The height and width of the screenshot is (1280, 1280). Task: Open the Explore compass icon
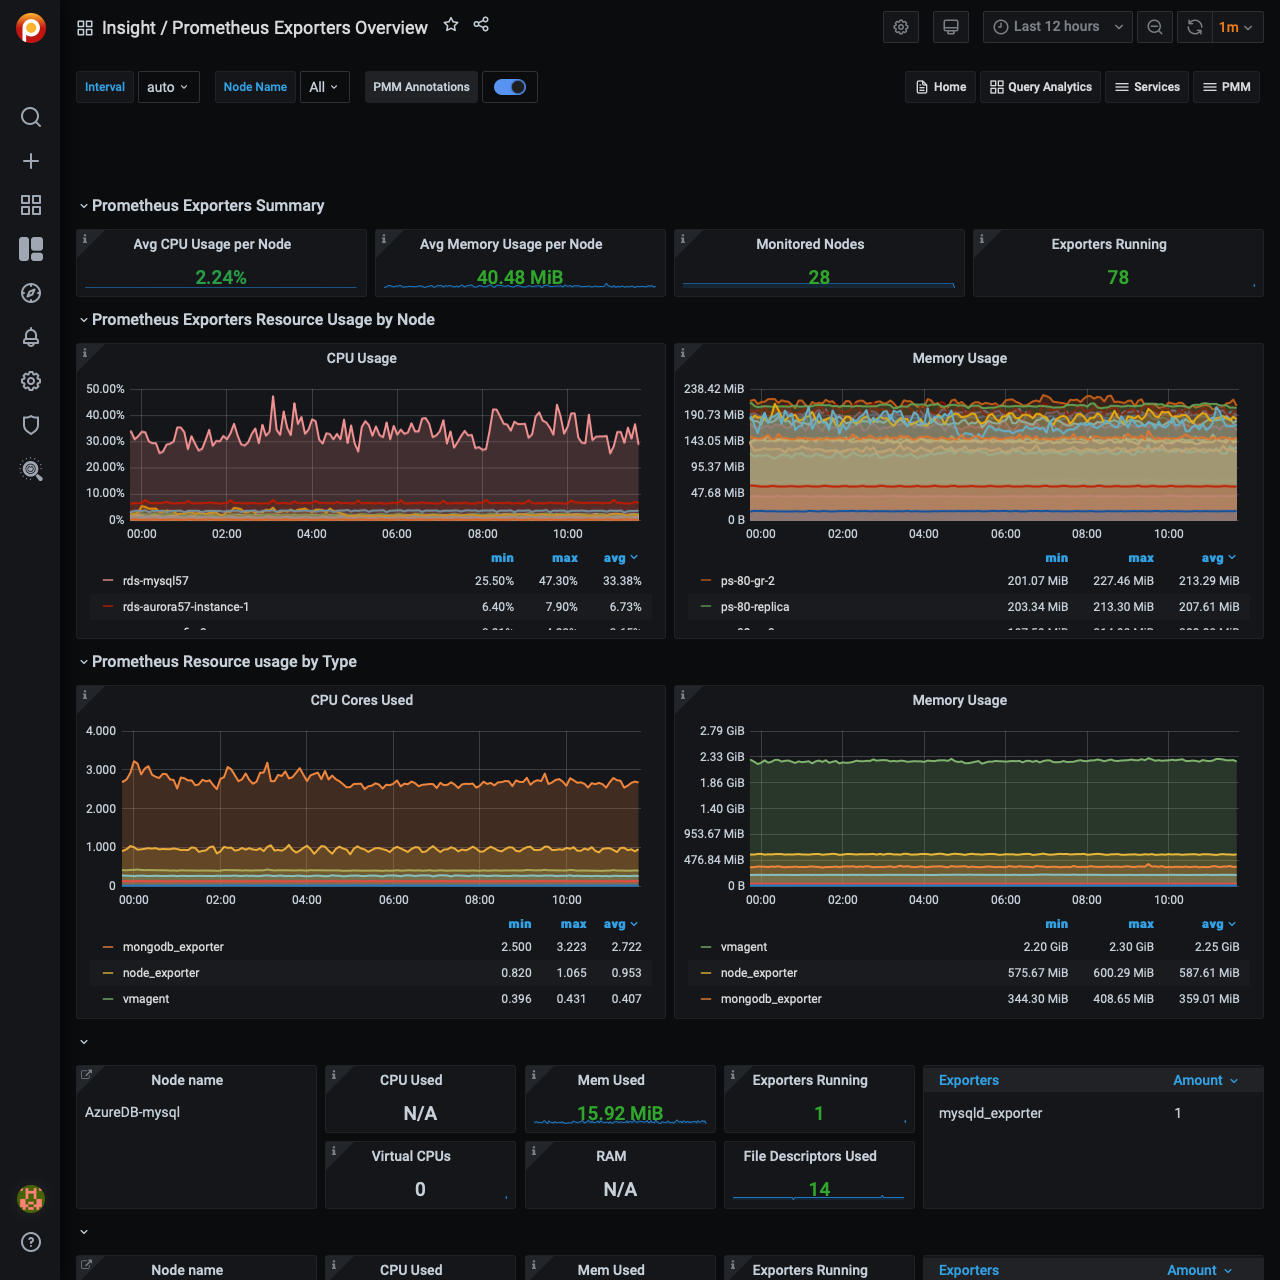click(31, 293)
